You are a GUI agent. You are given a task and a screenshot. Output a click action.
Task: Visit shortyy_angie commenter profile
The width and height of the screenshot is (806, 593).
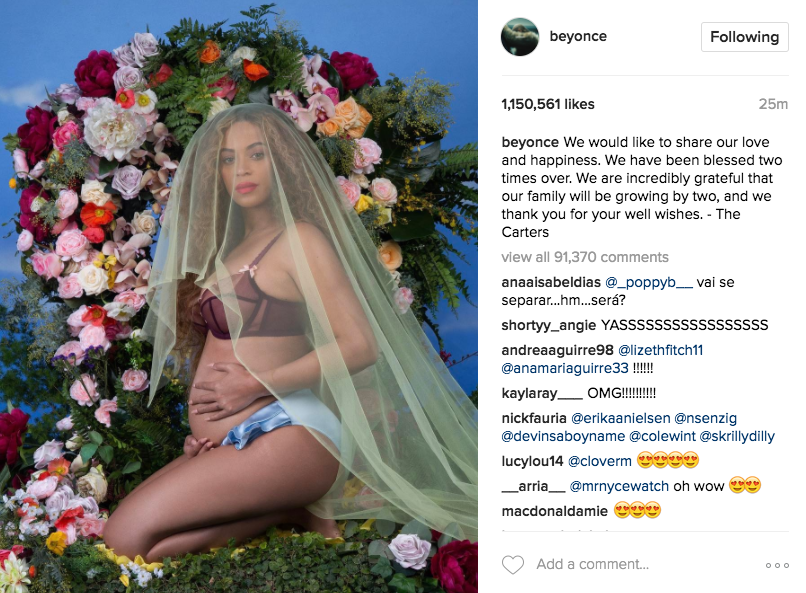tap(548, 325)
